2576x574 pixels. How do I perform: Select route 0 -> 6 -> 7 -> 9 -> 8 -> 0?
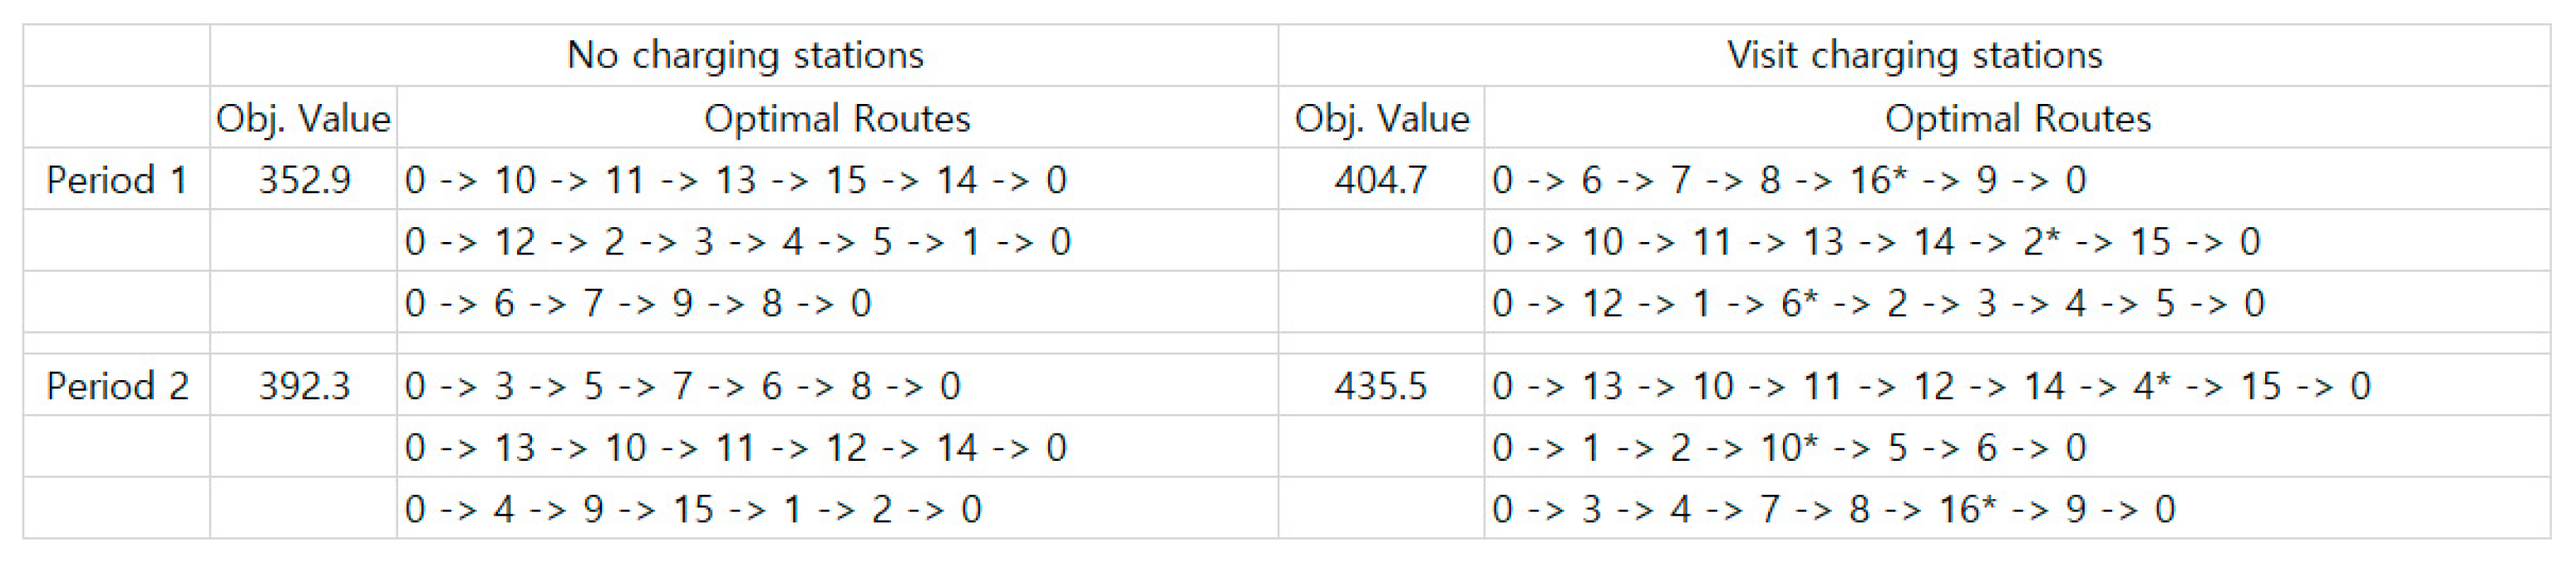tap(637, 304)
